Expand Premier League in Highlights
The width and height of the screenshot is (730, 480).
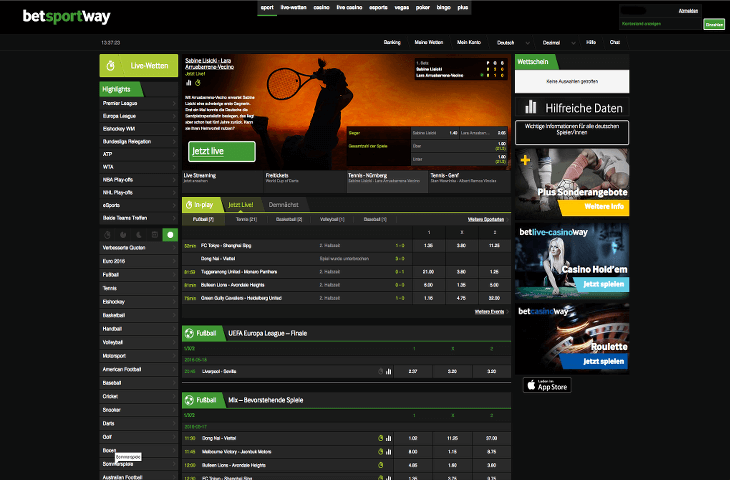click(x=139, y=103)
